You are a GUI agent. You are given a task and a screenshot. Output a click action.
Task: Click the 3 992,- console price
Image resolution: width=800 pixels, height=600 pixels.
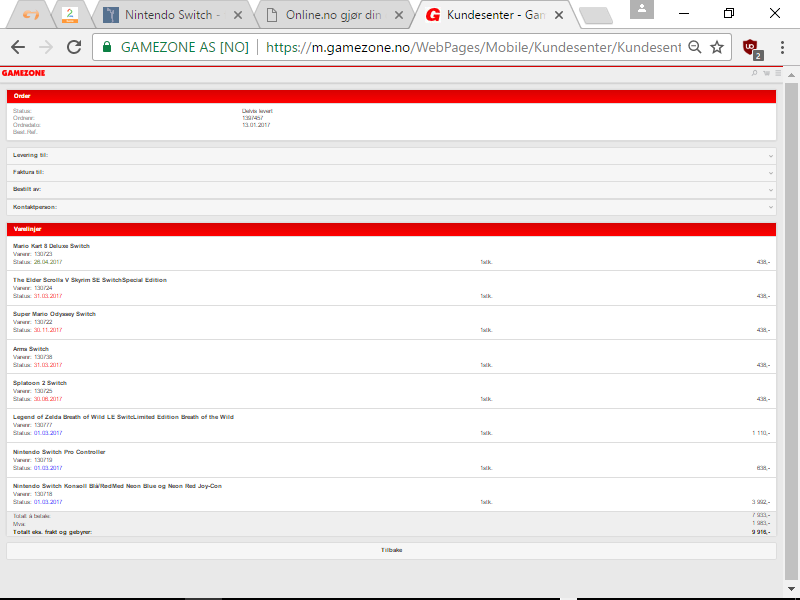(761, 502)
